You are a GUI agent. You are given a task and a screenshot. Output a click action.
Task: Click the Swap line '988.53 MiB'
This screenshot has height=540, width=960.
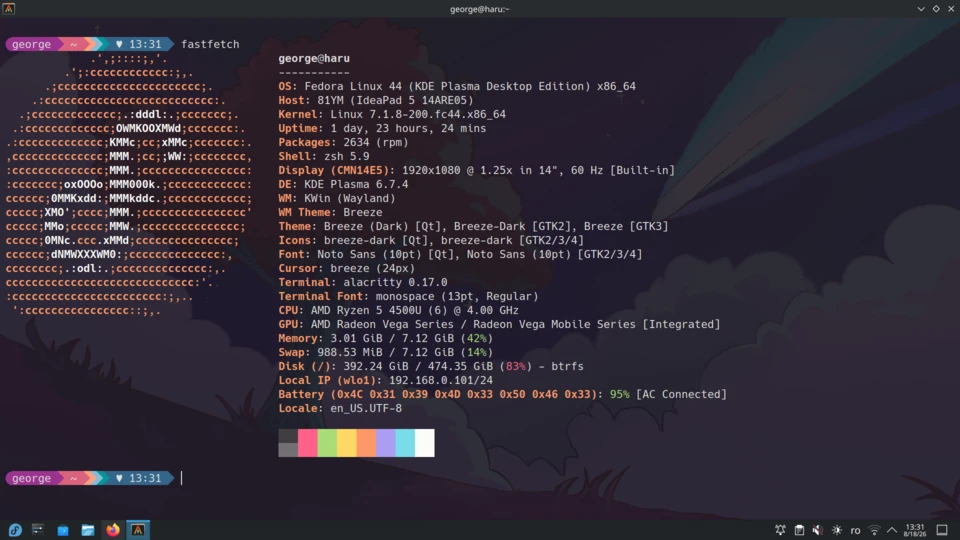coord(386,353)
